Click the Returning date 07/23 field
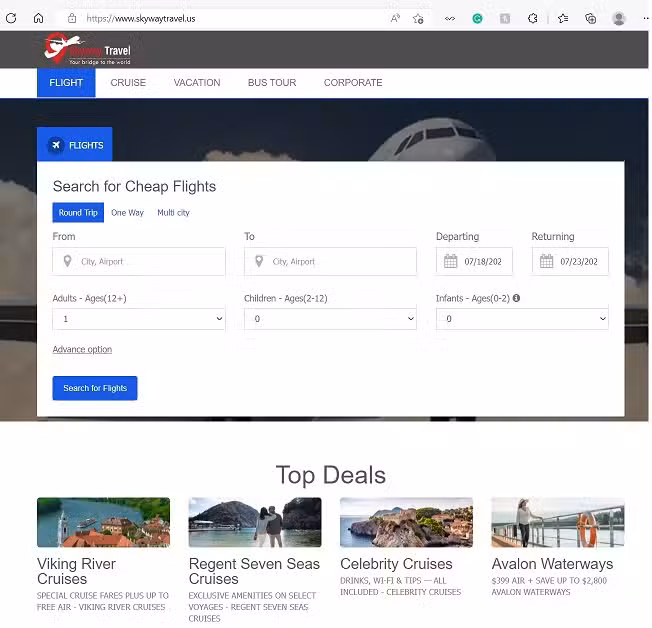 [570, 261]
